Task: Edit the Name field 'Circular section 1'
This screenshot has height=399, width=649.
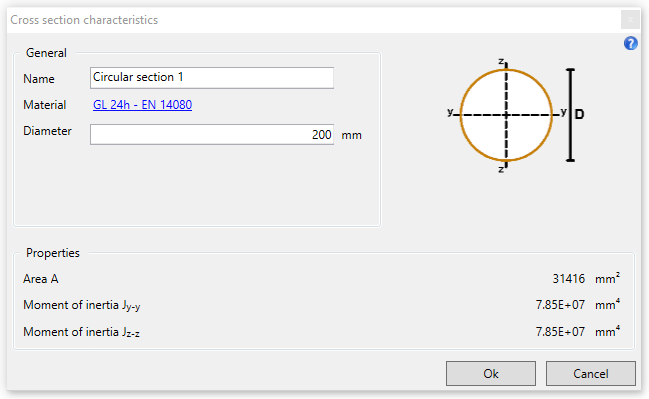Action: point(212,78)
